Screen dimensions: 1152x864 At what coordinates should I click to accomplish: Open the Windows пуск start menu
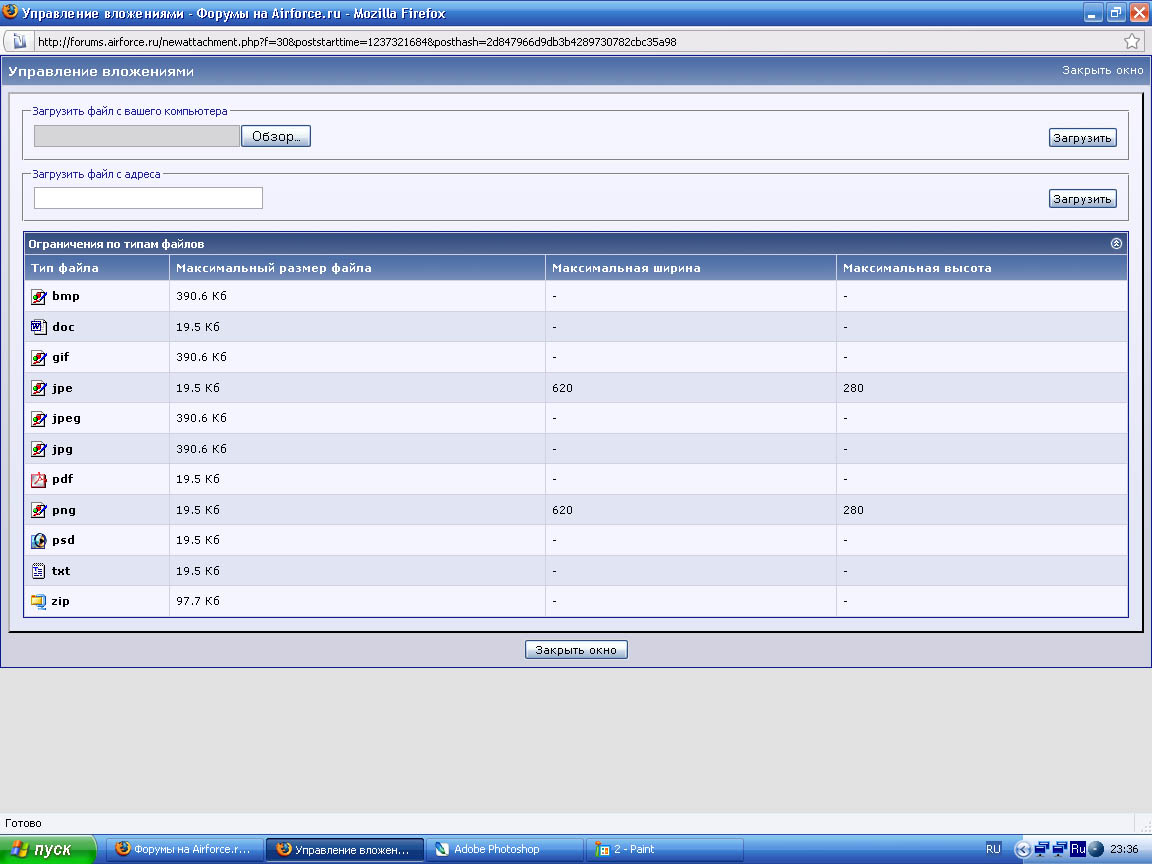tap(48, 849)
